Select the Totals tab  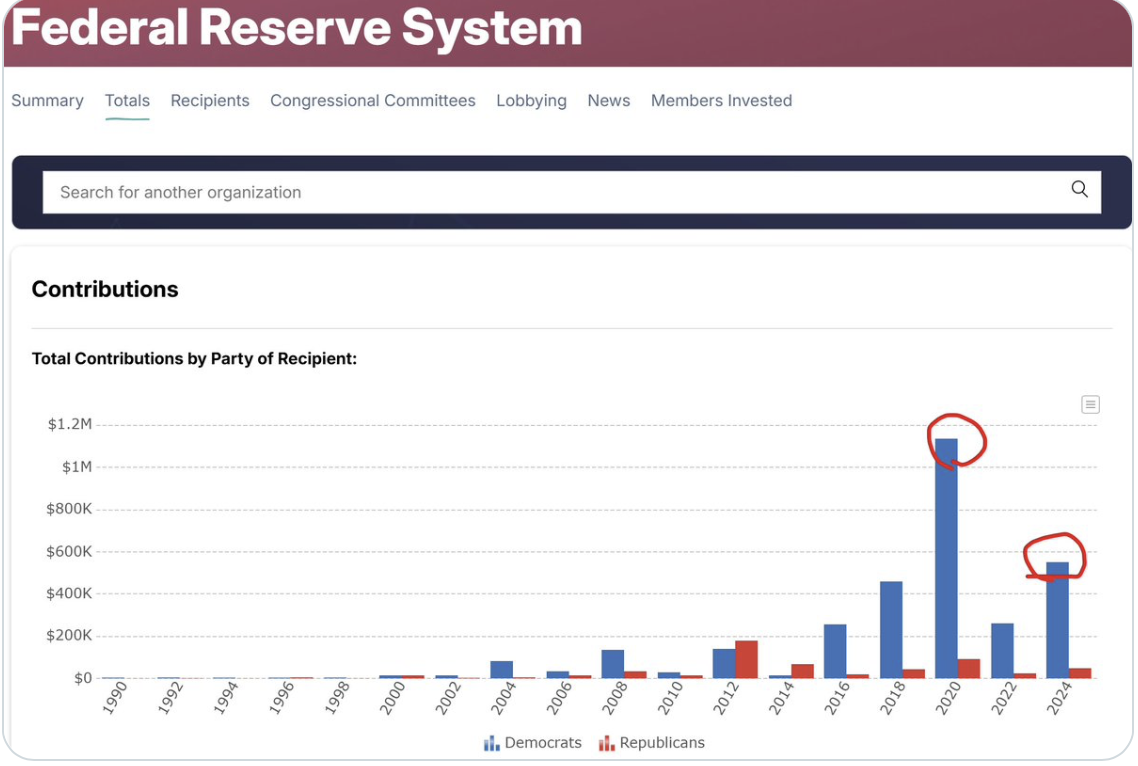point(127,101)
